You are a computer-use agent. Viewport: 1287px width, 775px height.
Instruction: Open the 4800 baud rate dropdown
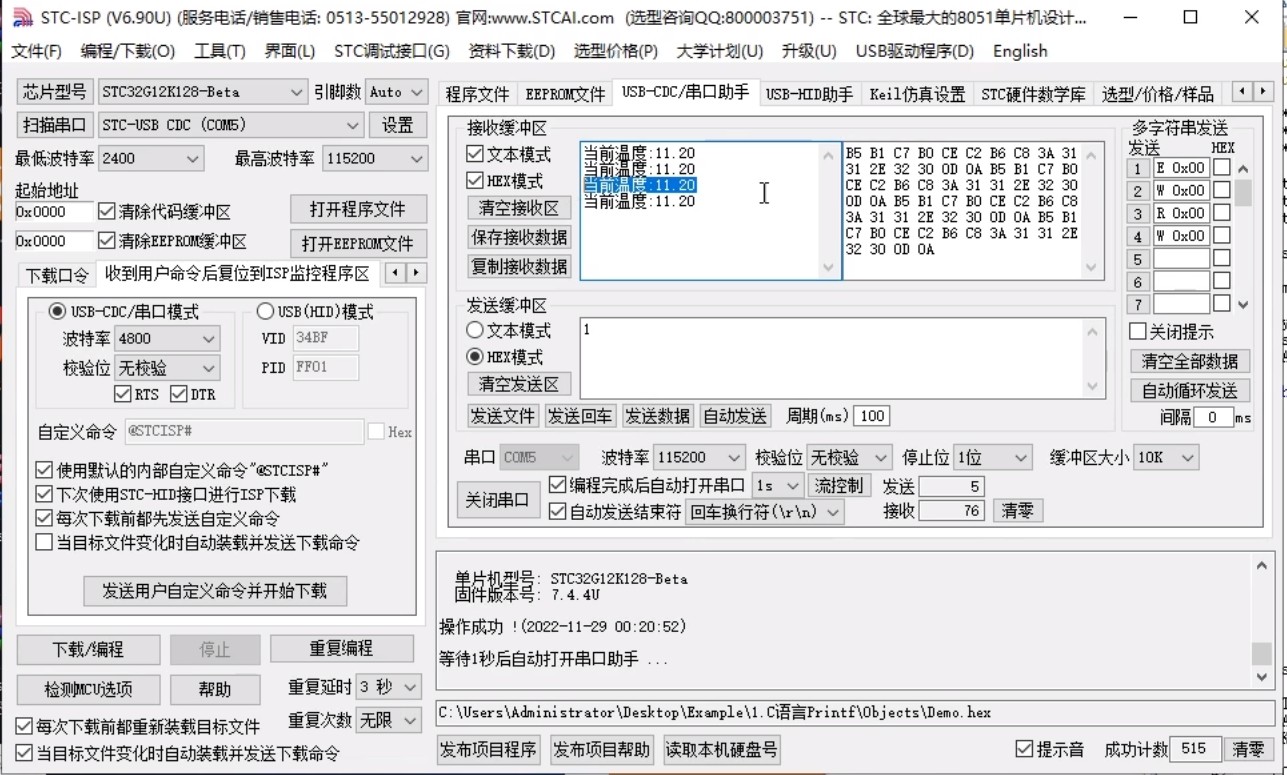(x=167, y=339)
